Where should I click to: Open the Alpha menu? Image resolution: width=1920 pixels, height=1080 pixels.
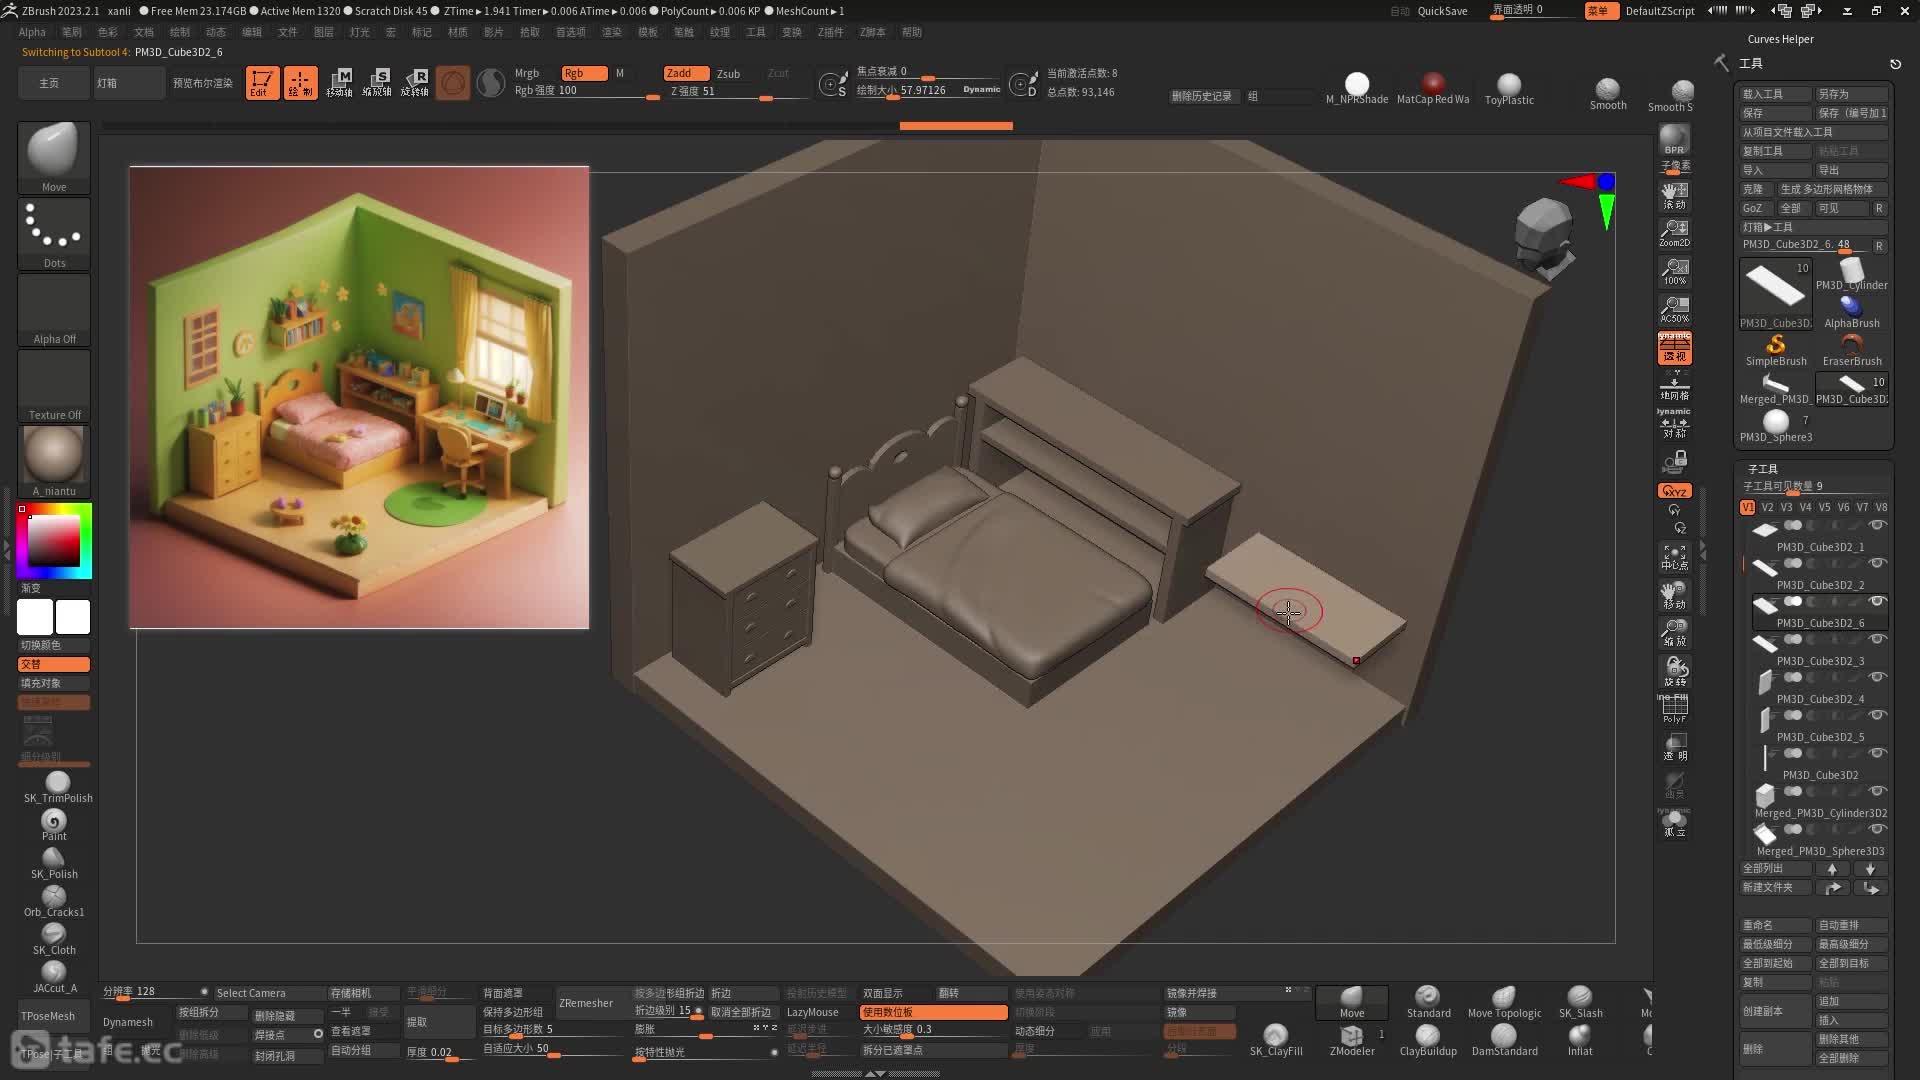pyautogui.click(x=32, y=32)
